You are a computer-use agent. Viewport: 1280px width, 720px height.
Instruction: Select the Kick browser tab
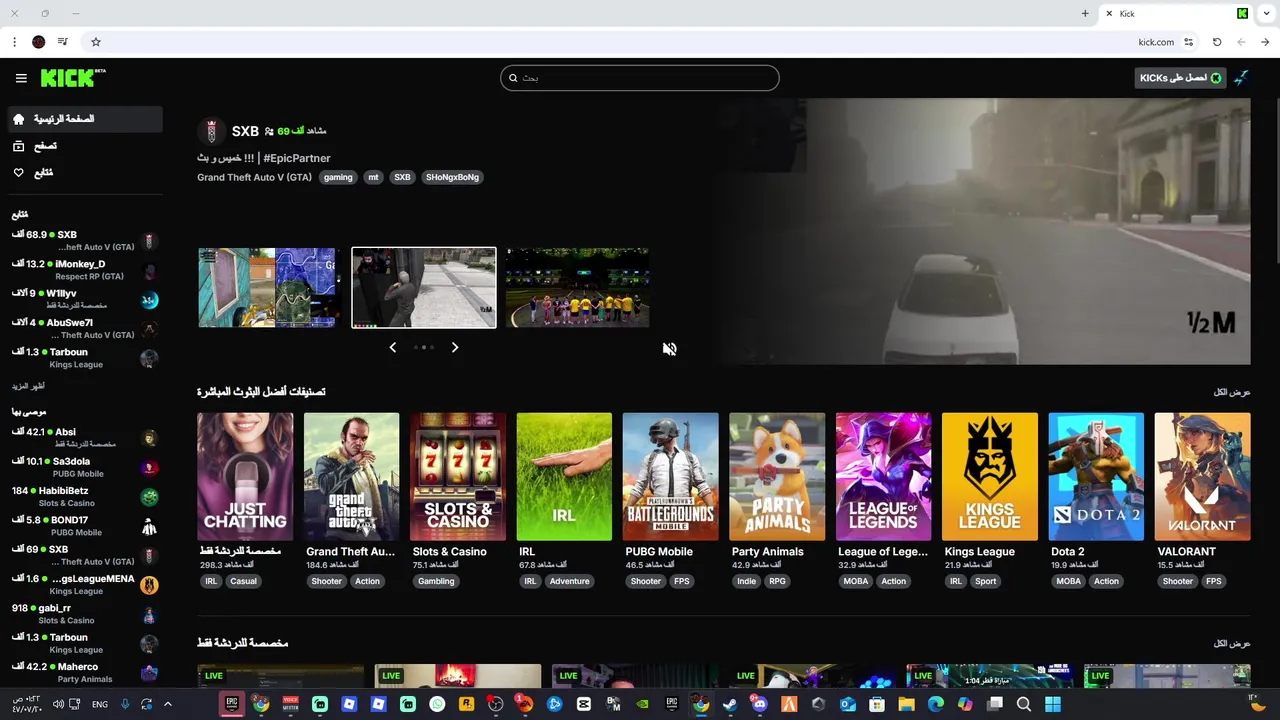coord(1178,13)
